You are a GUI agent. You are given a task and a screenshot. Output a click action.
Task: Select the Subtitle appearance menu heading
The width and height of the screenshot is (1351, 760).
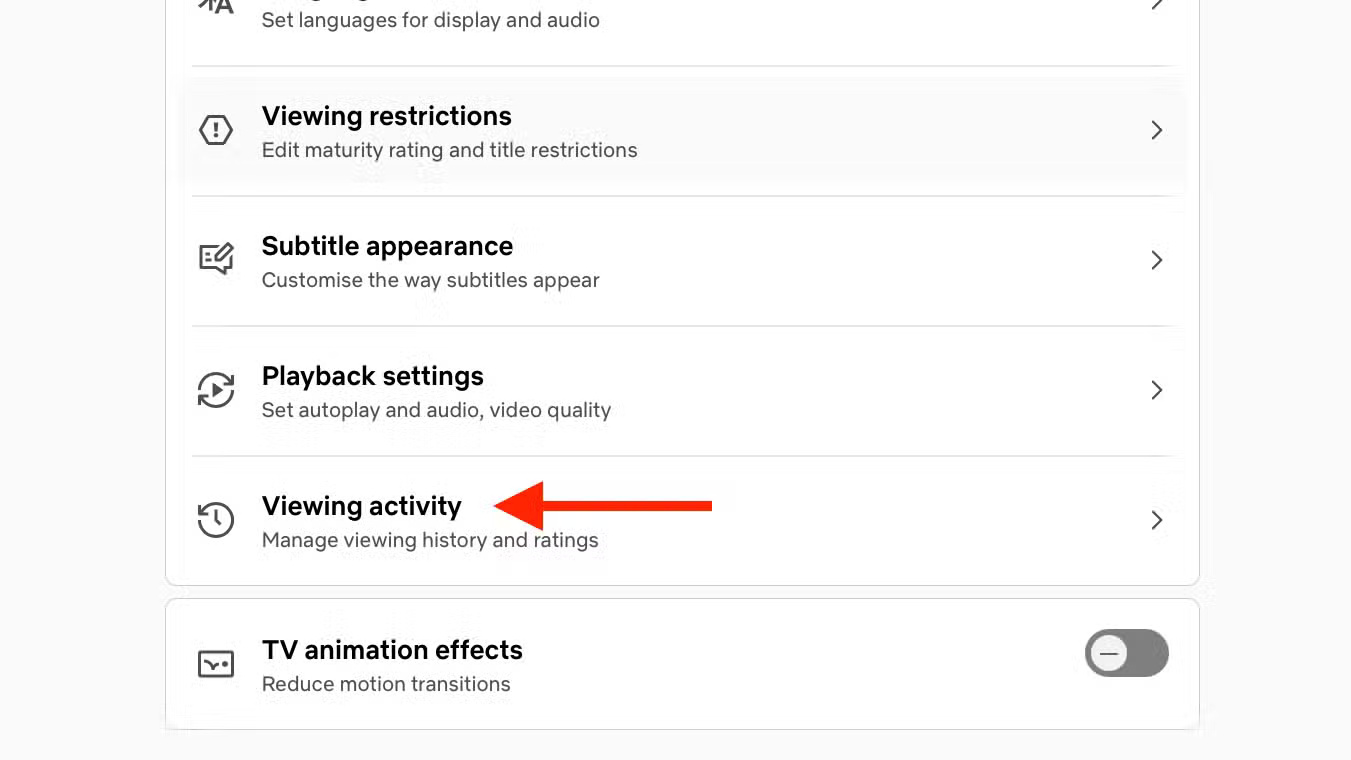(x=387, y=246)
